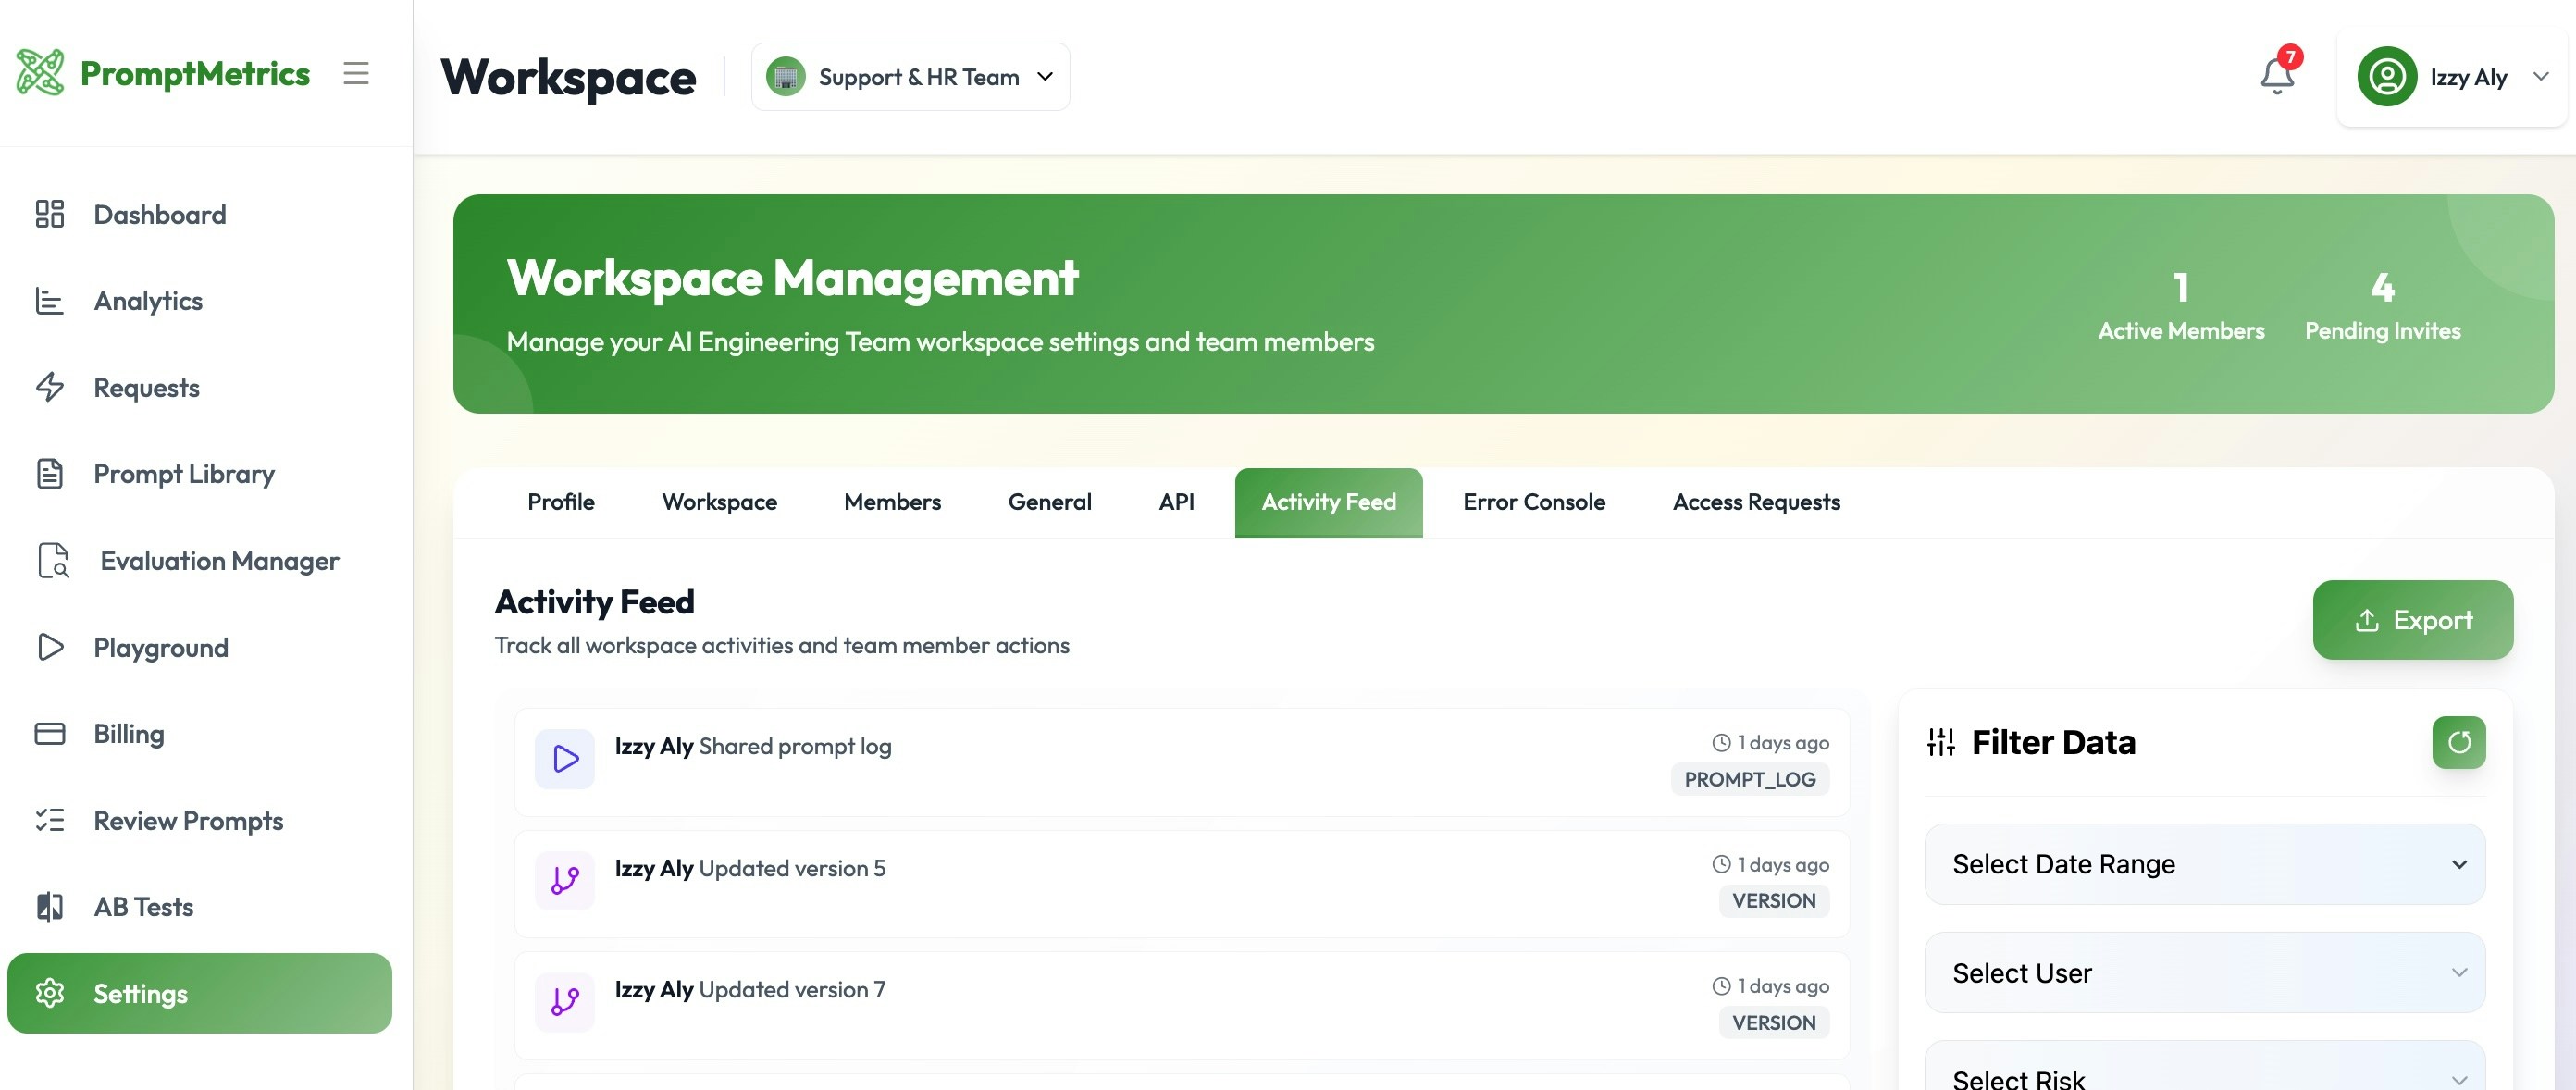The width and height of the screenshot is (2576, 1090).
Task: Click the branch icon for Updated version 5
Action: tap(564, 880)
